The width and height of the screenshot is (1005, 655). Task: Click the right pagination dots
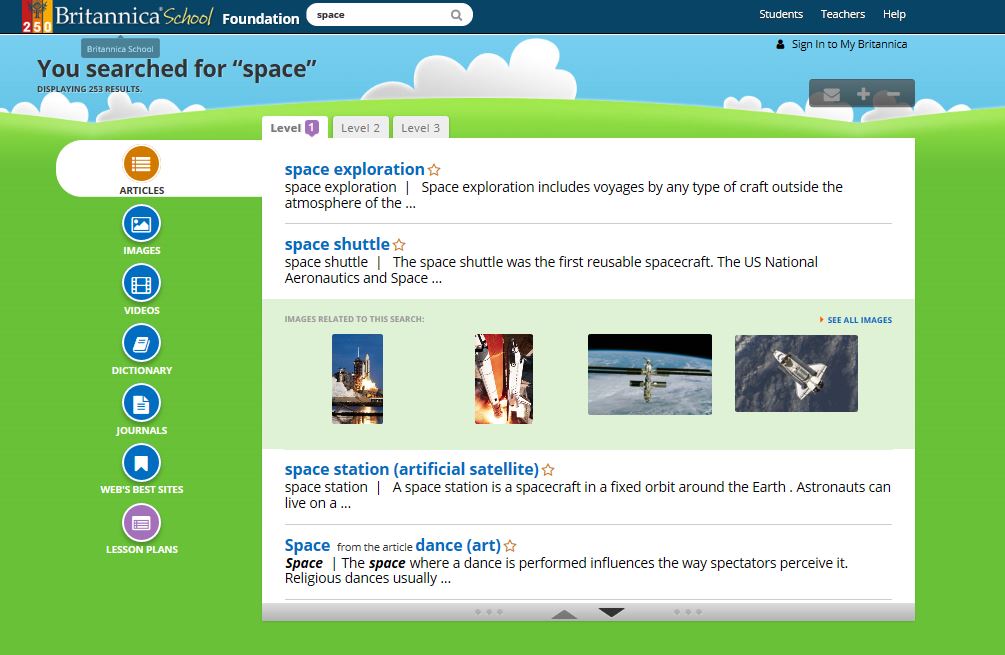[x=688, y=612]
